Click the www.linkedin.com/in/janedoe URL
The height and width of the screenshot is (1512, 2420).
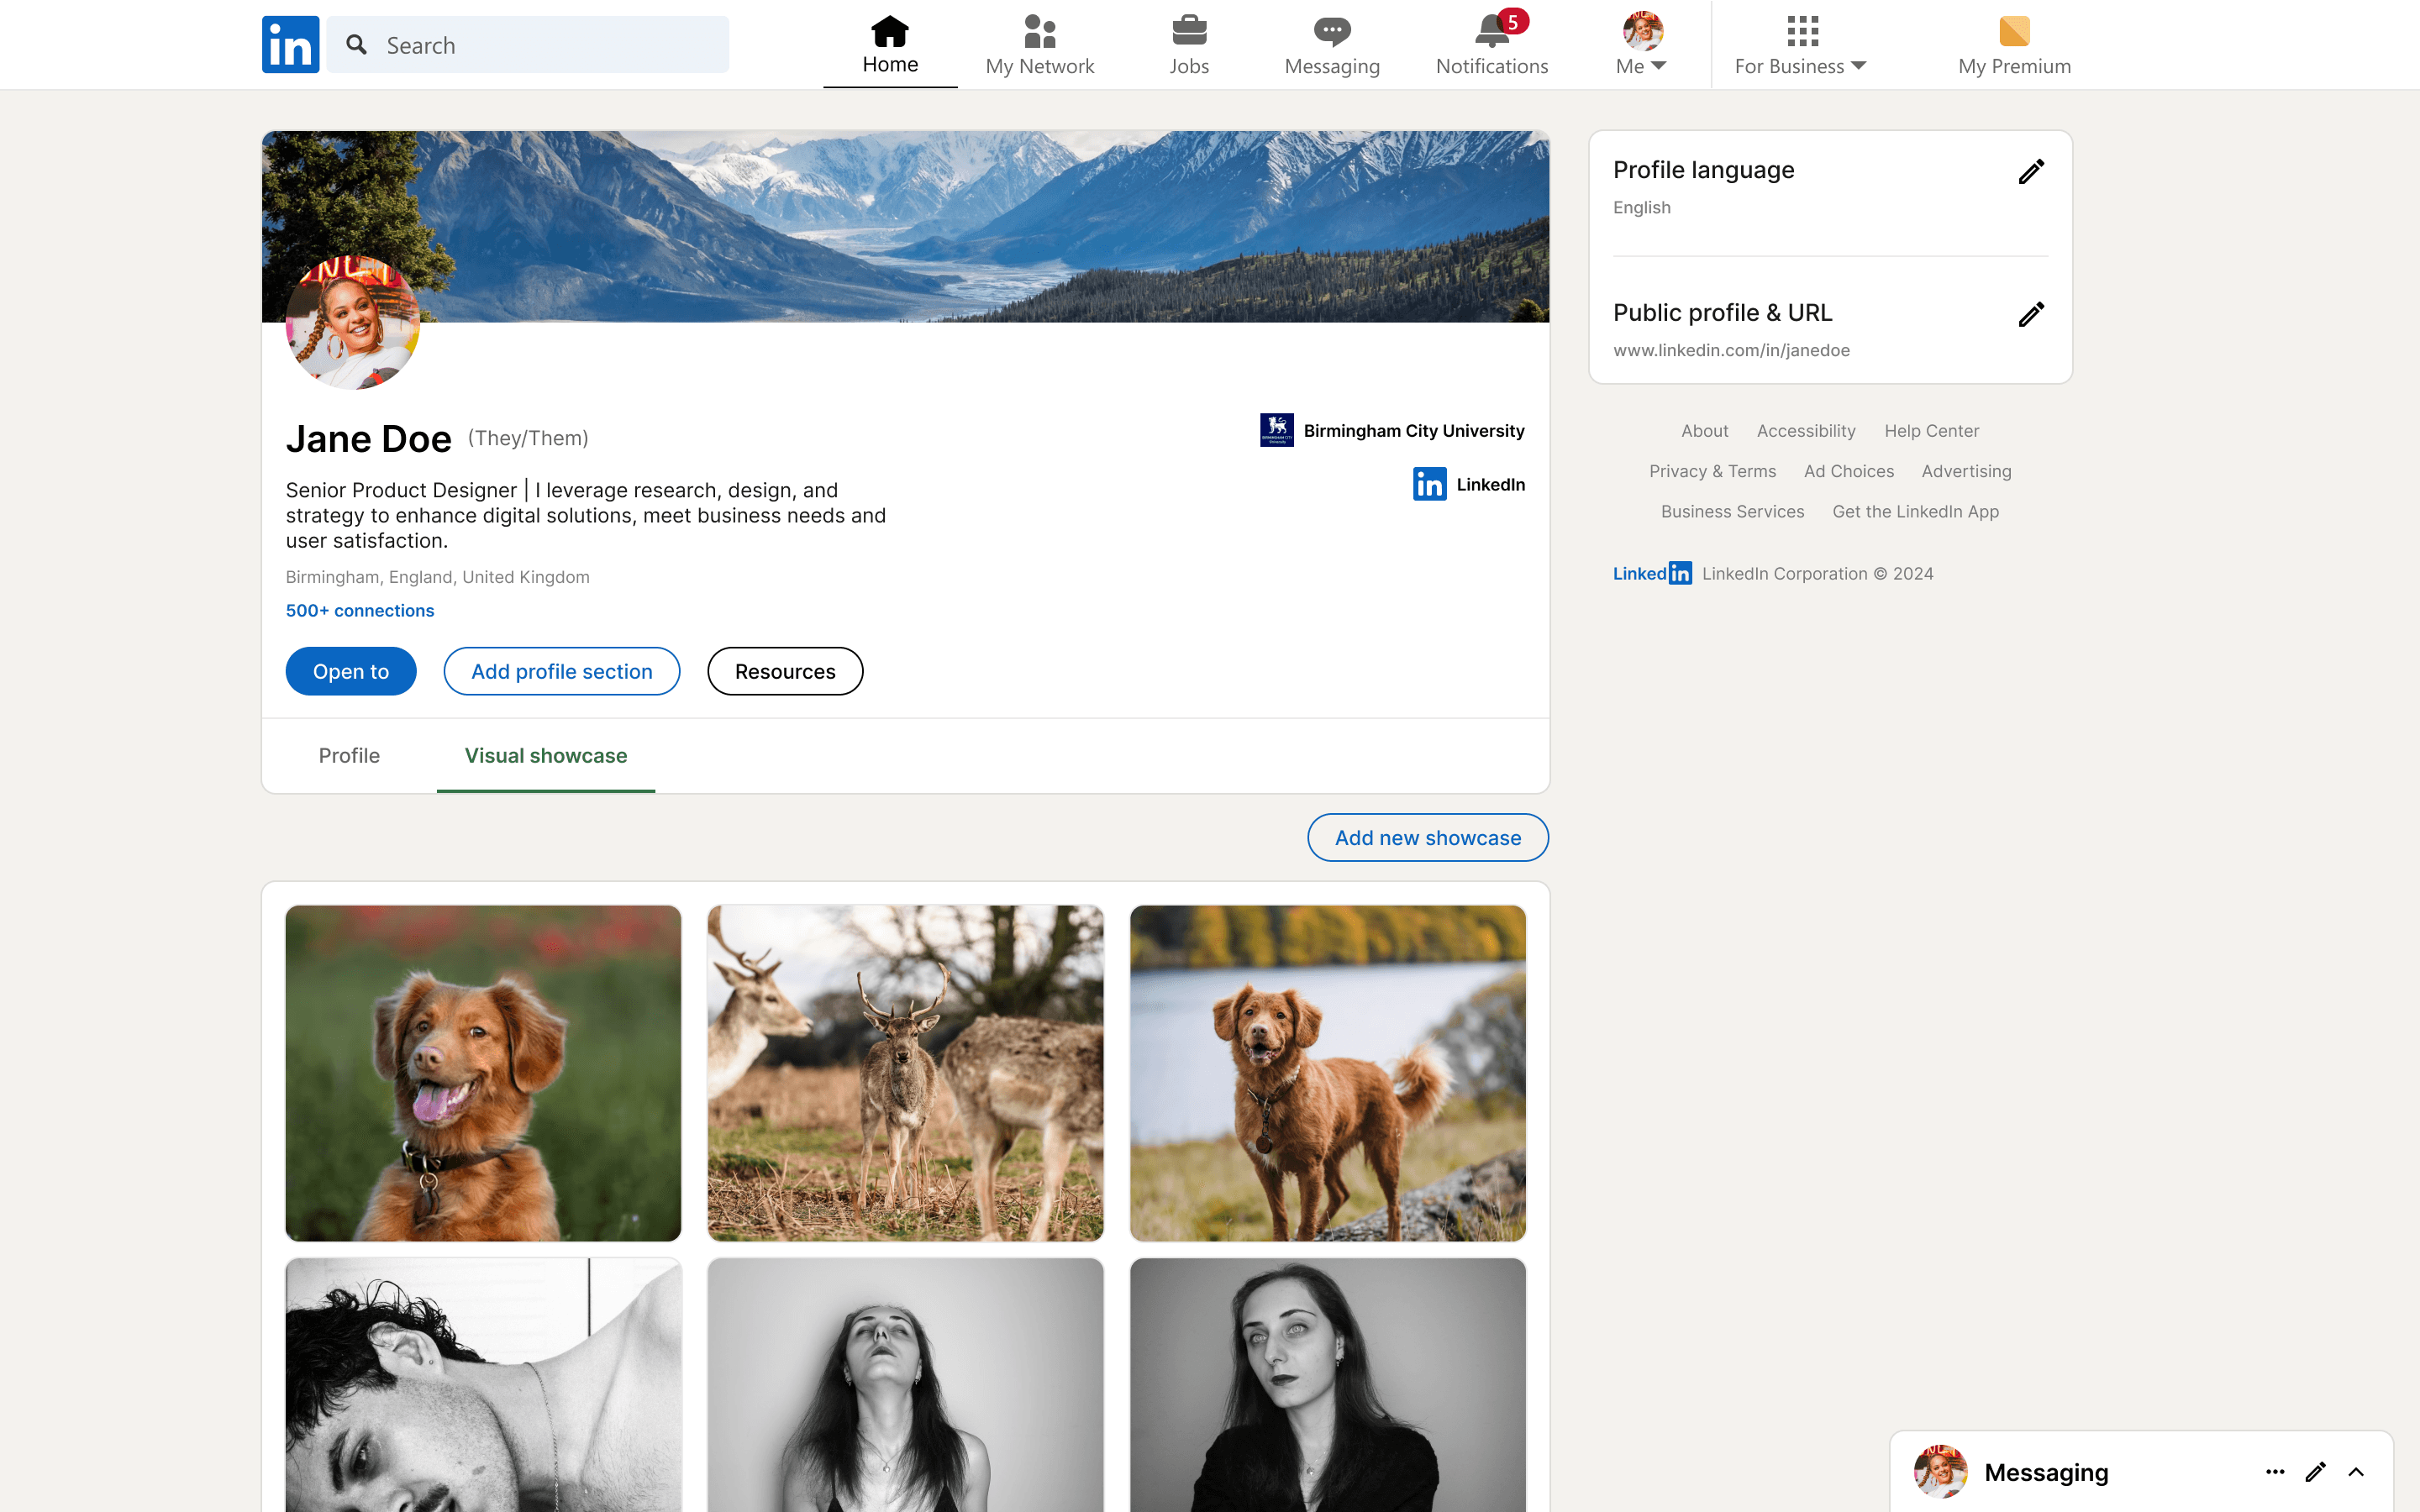[x=1731, y=350]
